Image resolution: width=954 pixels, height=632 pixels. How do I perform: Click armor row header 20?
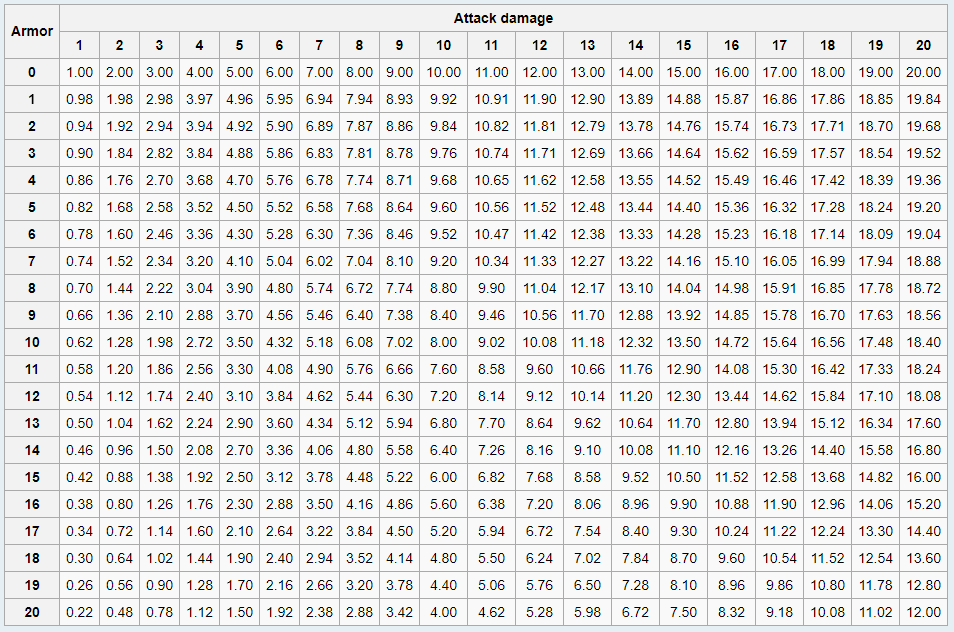click(32, 612)
